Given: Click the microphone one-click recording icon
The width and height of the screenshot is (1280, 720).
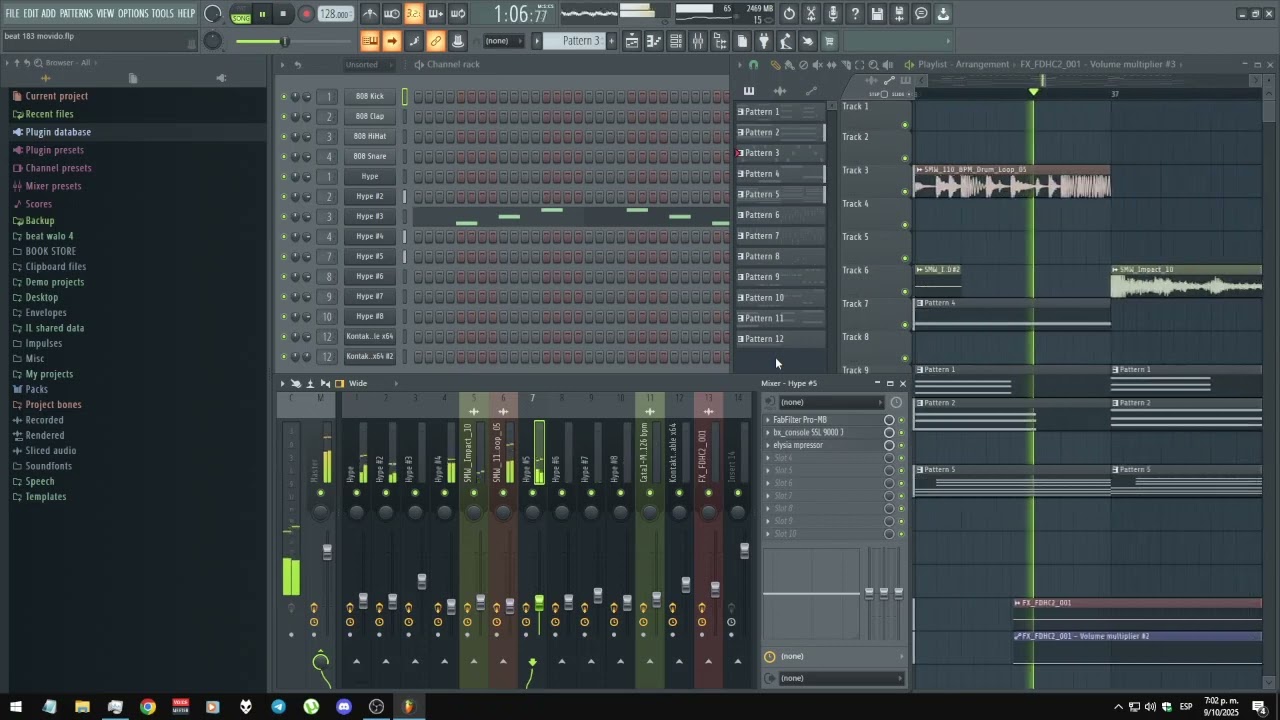Looking at the screenshot, I should tap(833, 14).
